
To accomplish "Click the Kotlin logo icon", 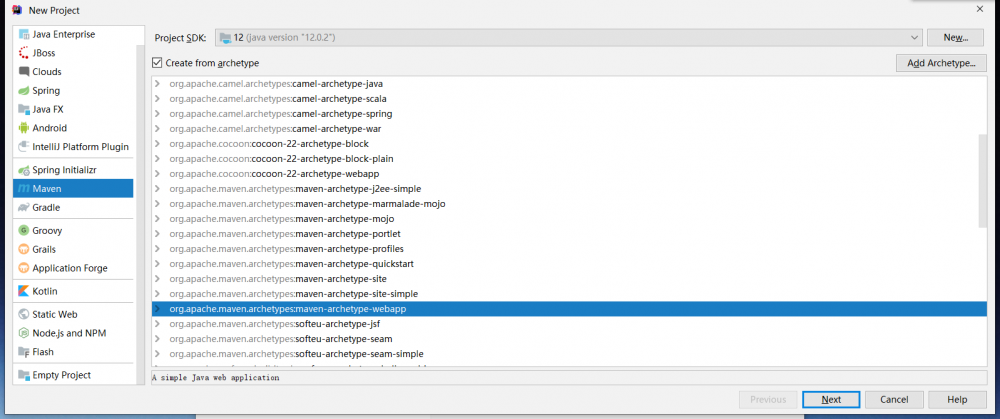I will click(x=24, y=291).
